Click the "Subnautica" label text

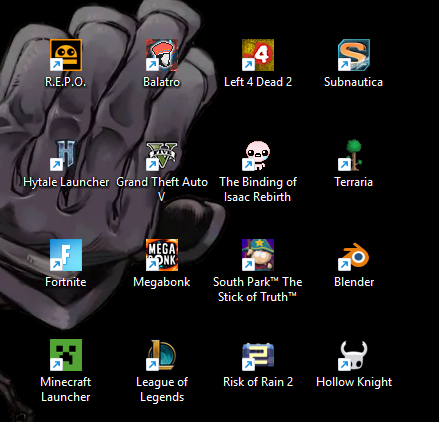[354, 82]
